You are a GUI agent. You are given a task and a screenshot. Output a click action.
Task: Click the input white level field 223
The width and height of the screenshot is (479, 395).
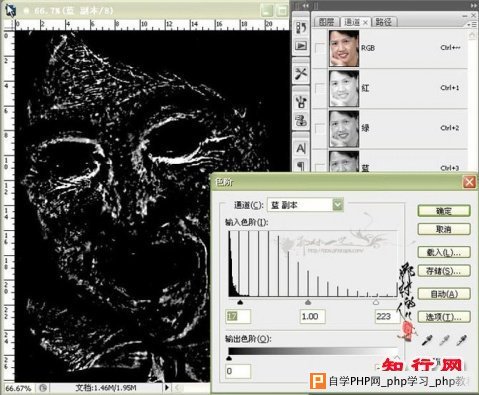[x=387, y=316]
